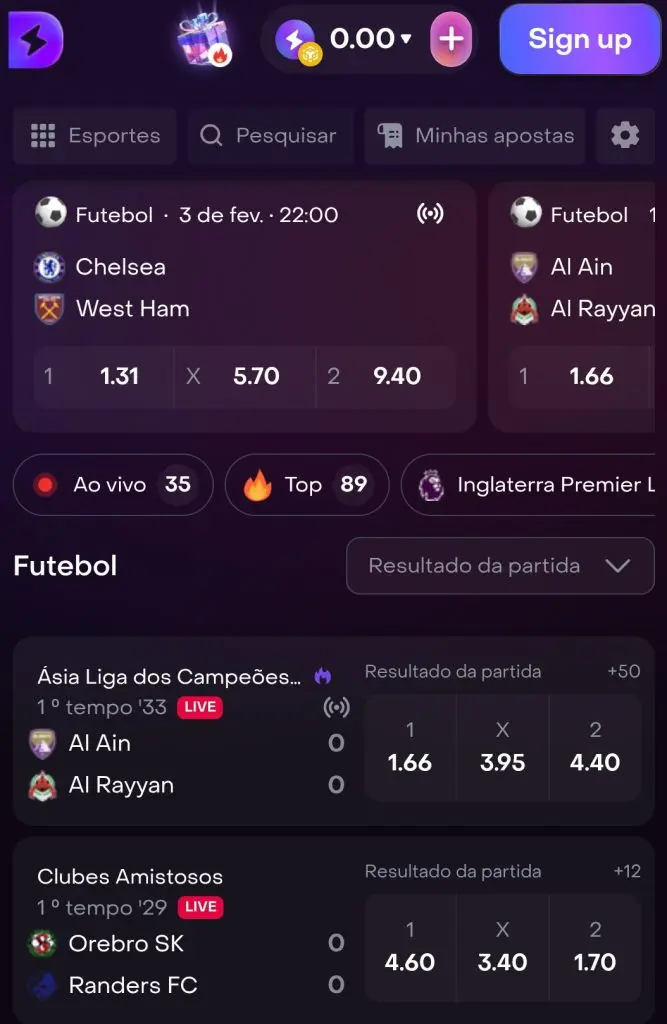Click the lightning bolt app logo
Viewport: 667px width, 1024px height.
coord(33,40)
